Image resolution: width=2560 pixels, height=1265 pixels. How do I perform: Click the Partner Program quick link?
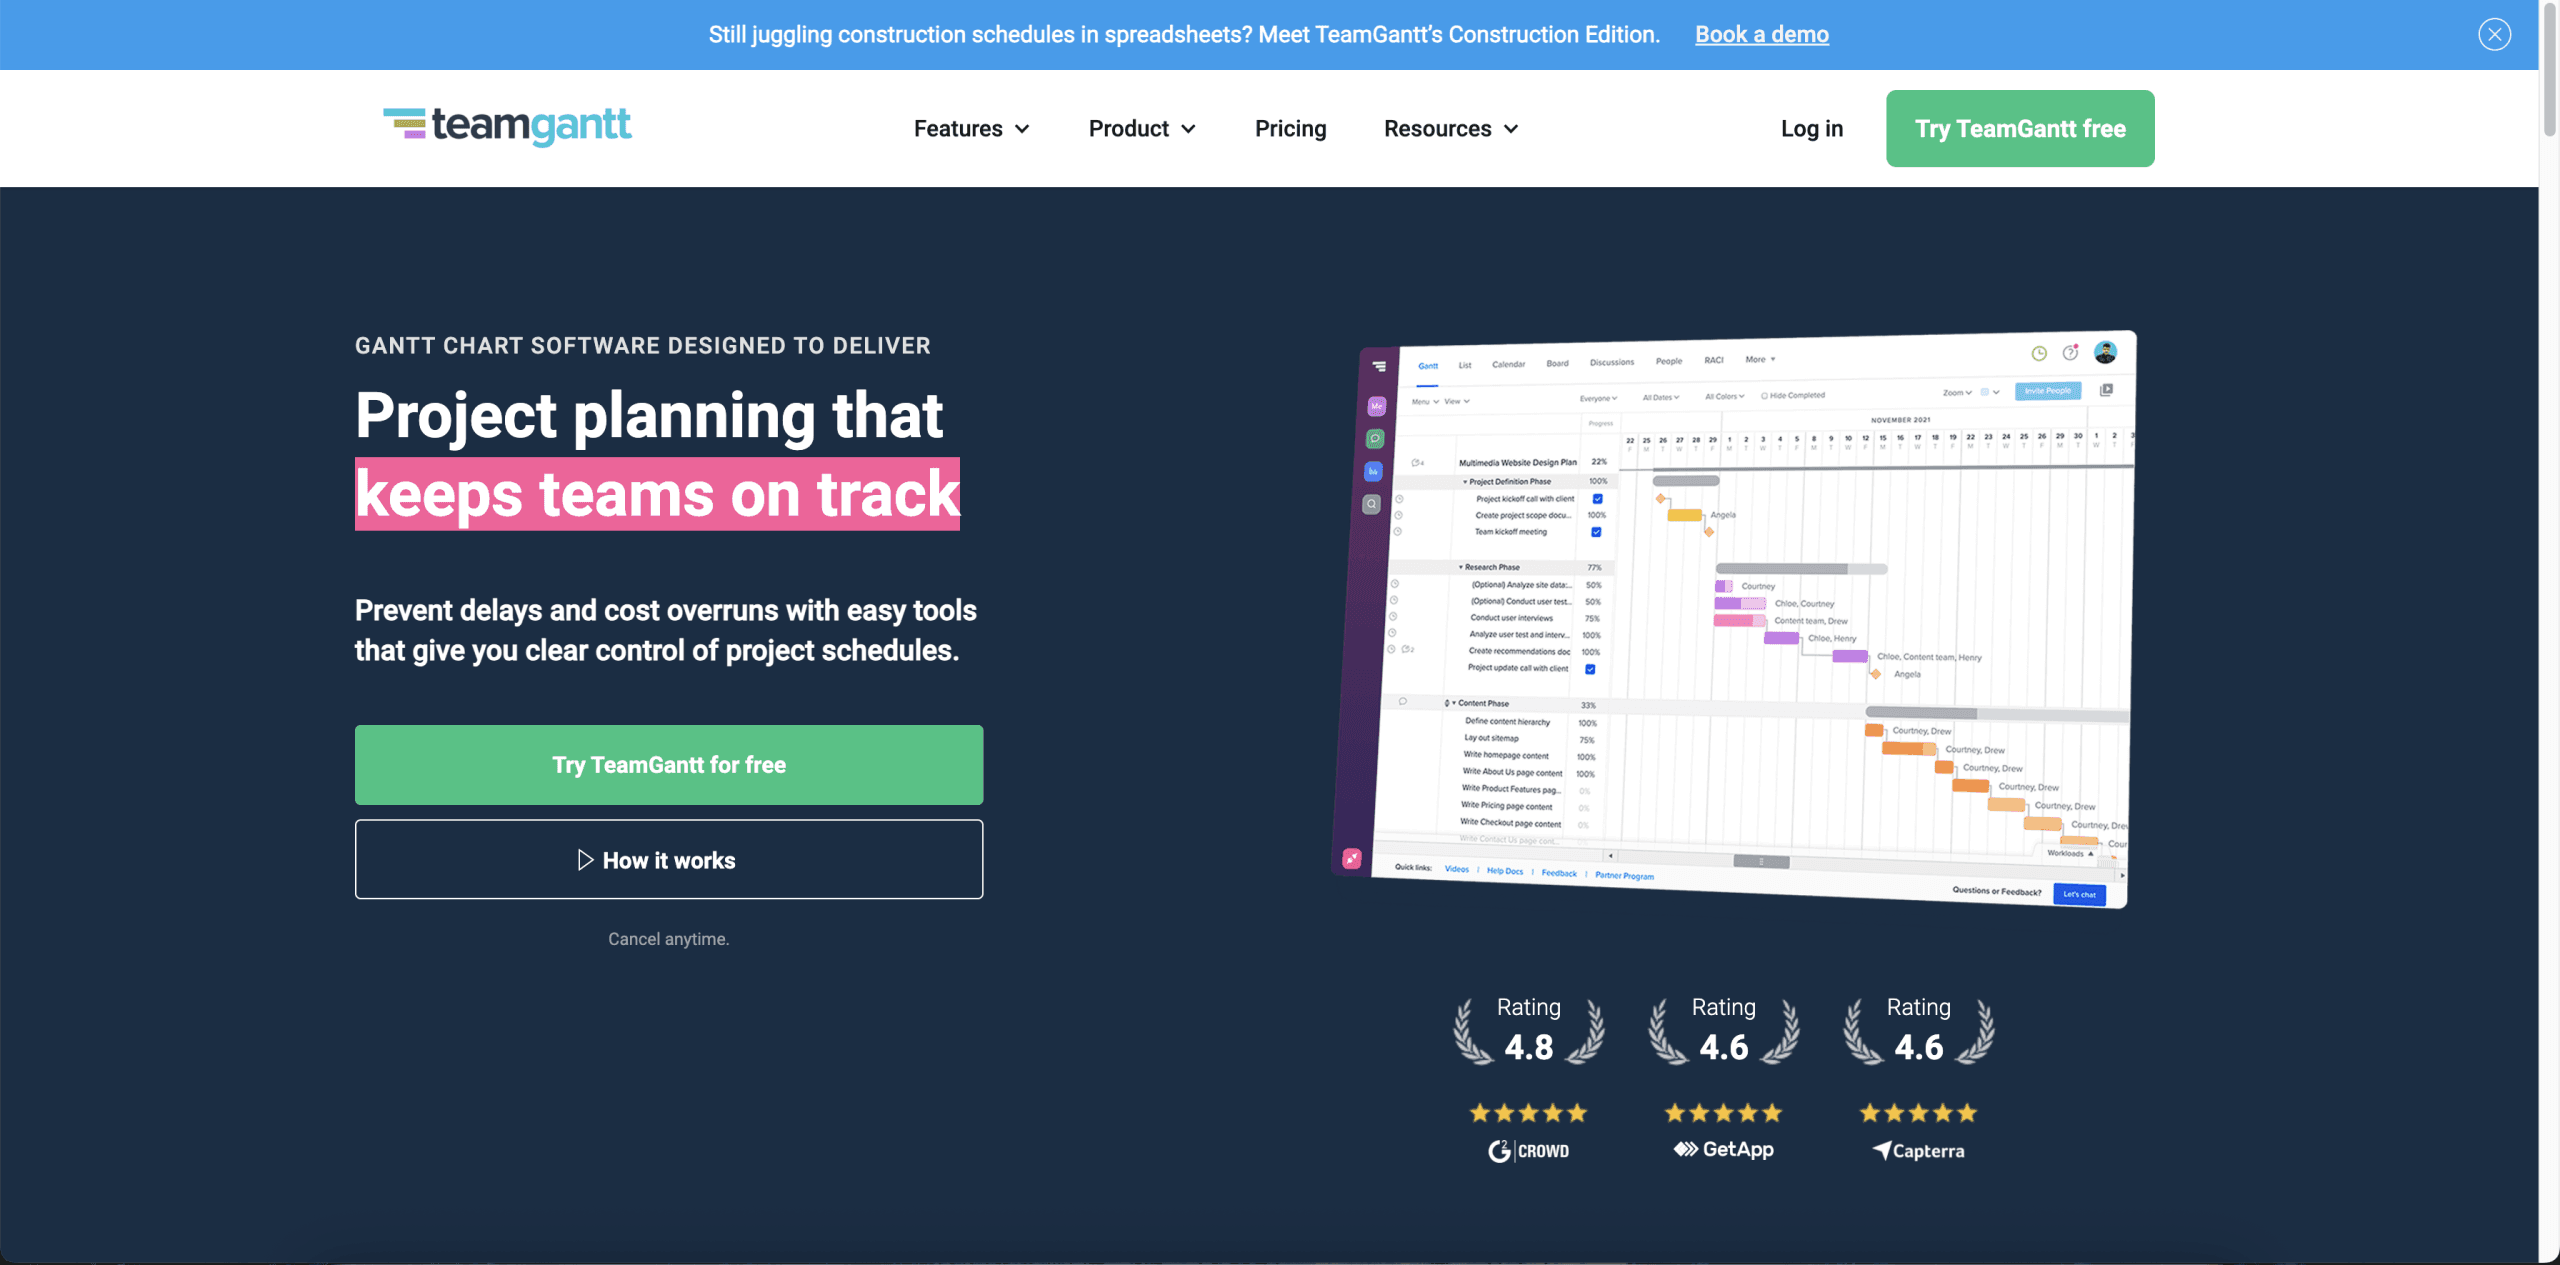(1624, 876)
